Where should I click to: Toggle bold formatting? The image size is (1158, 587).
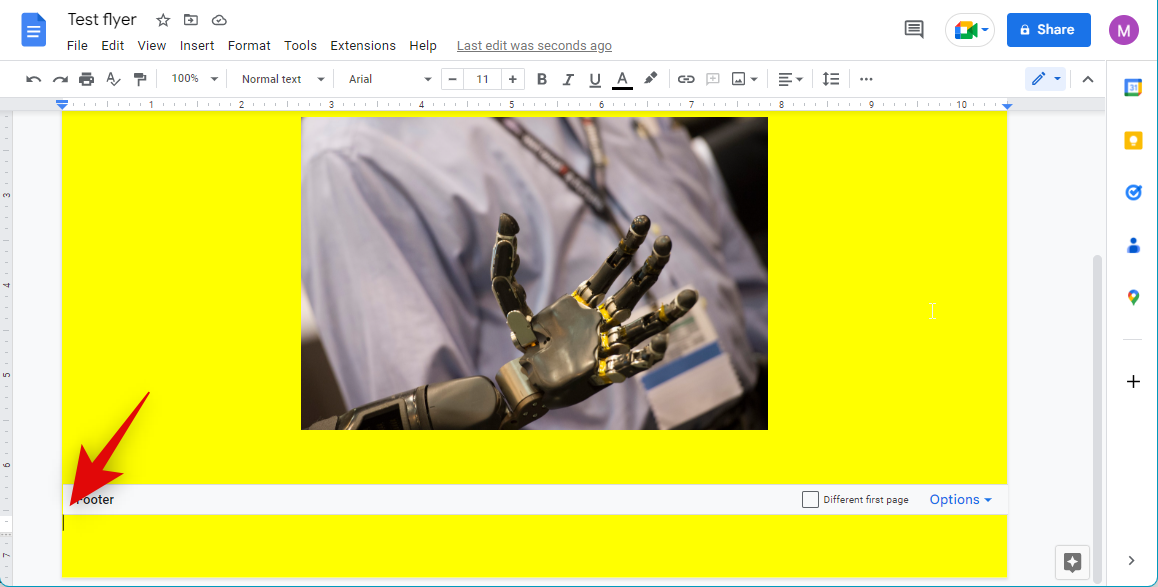pos(542,79)
